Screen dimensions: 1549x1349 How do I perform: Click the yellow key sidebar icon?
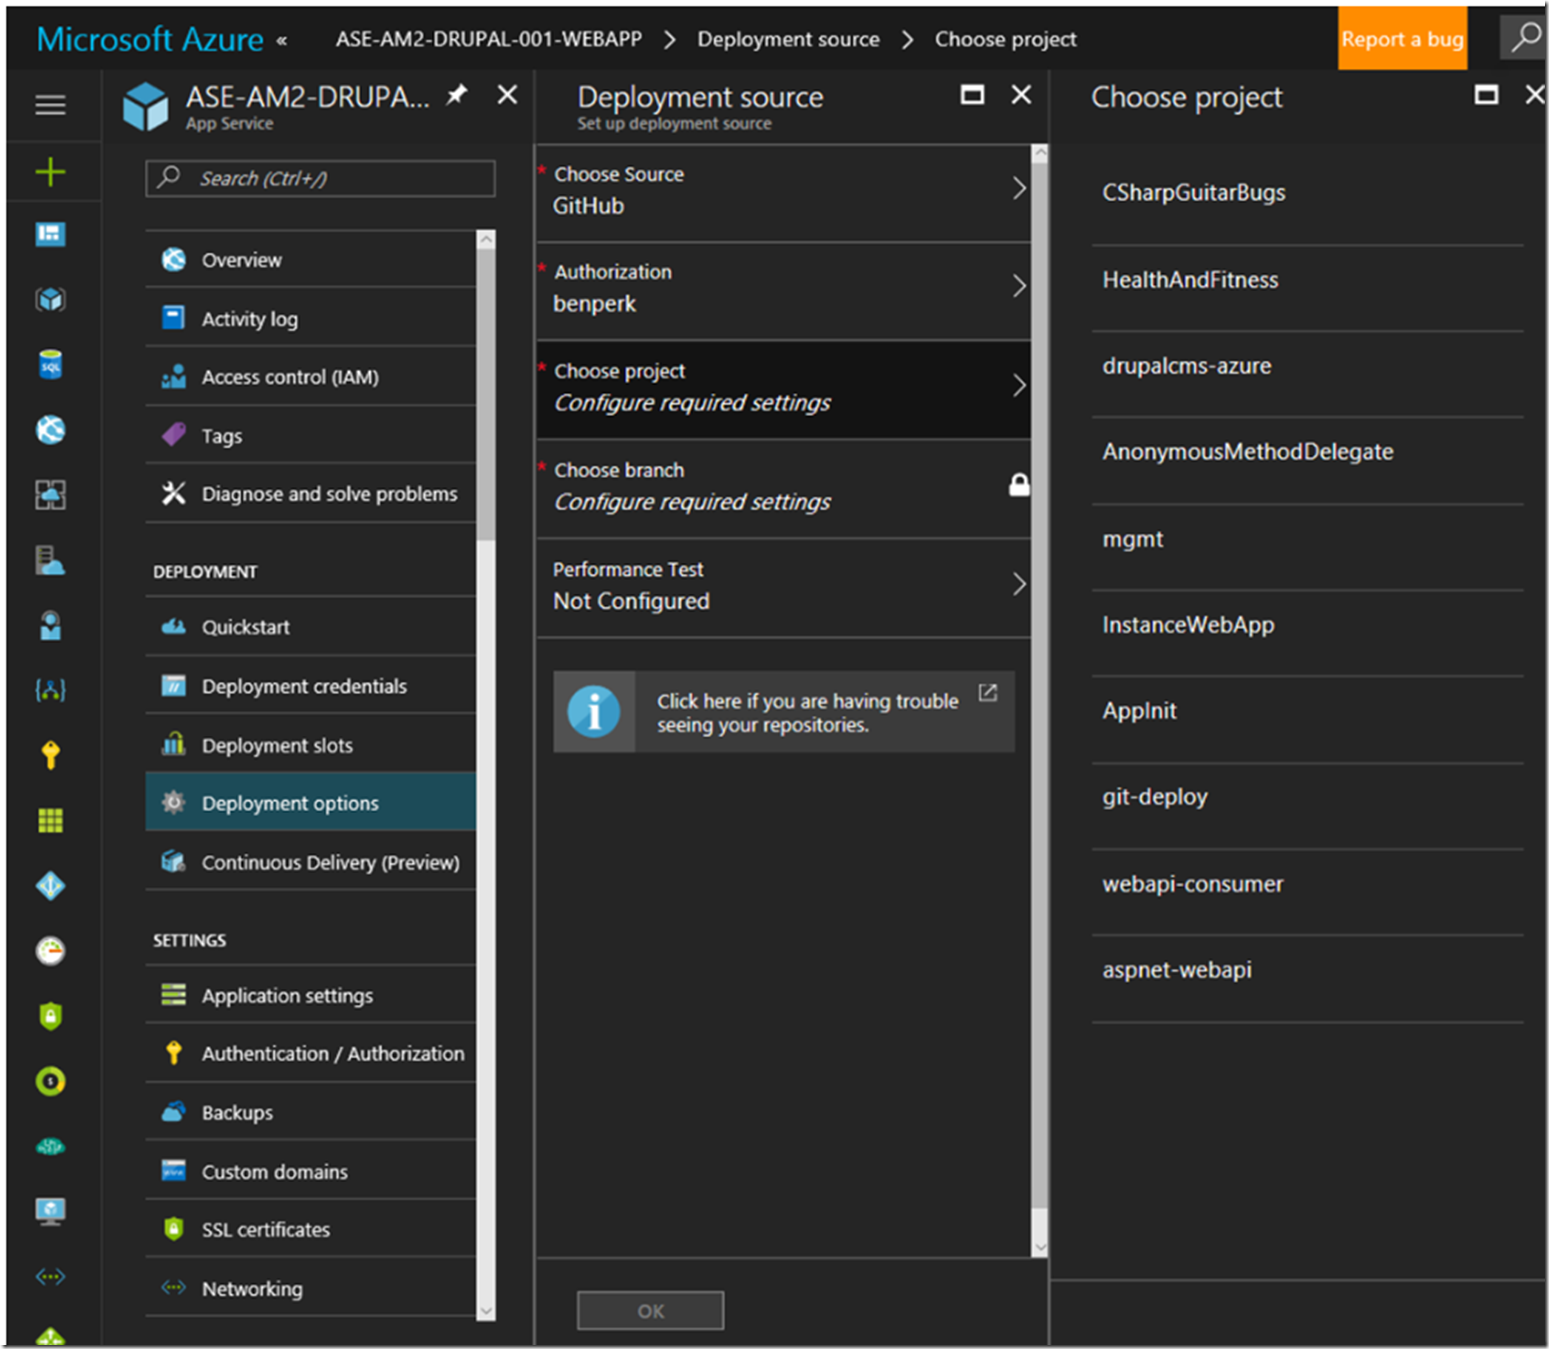click(50, 755)
